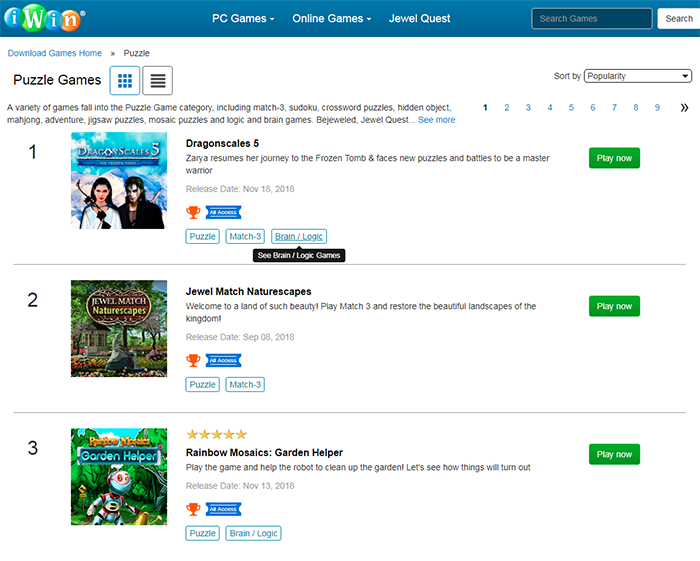Click the All Access badge for Rainbow Mosaics
This screenshot has width=700, height=561.
[x=223, y=509]
